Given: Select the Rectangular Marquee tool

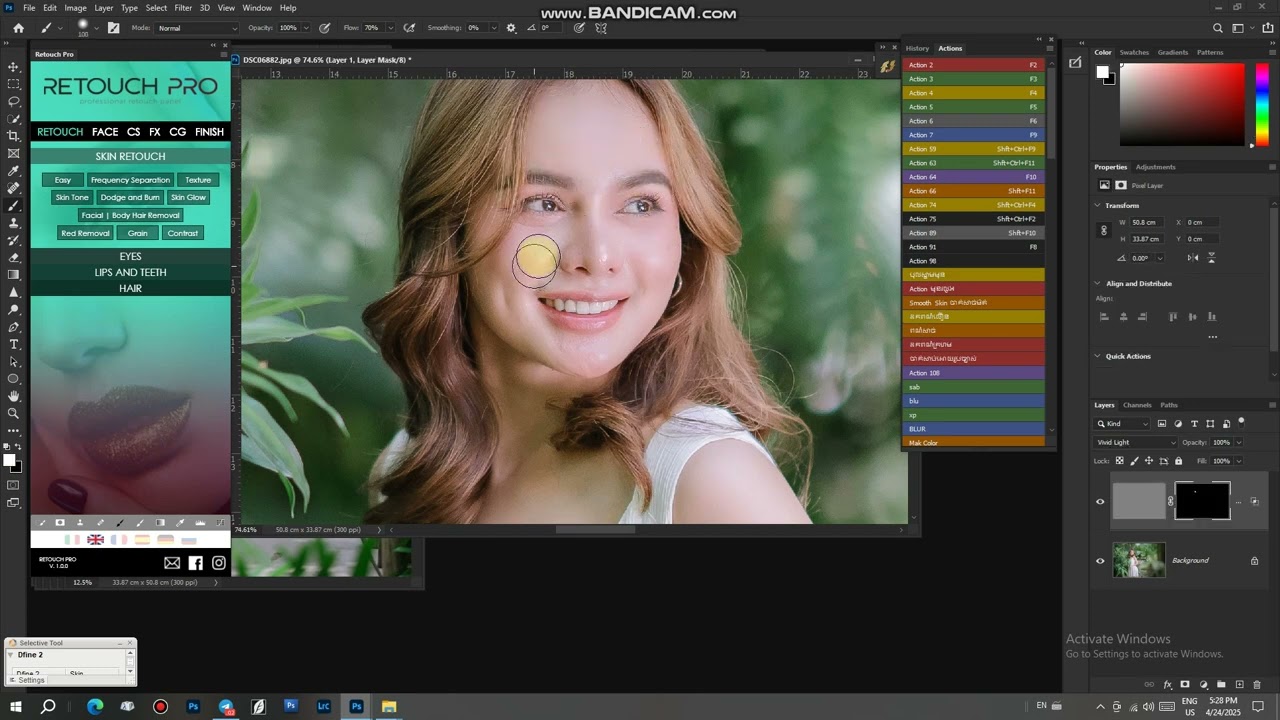Looking at the screenshot, I should 13,84.
